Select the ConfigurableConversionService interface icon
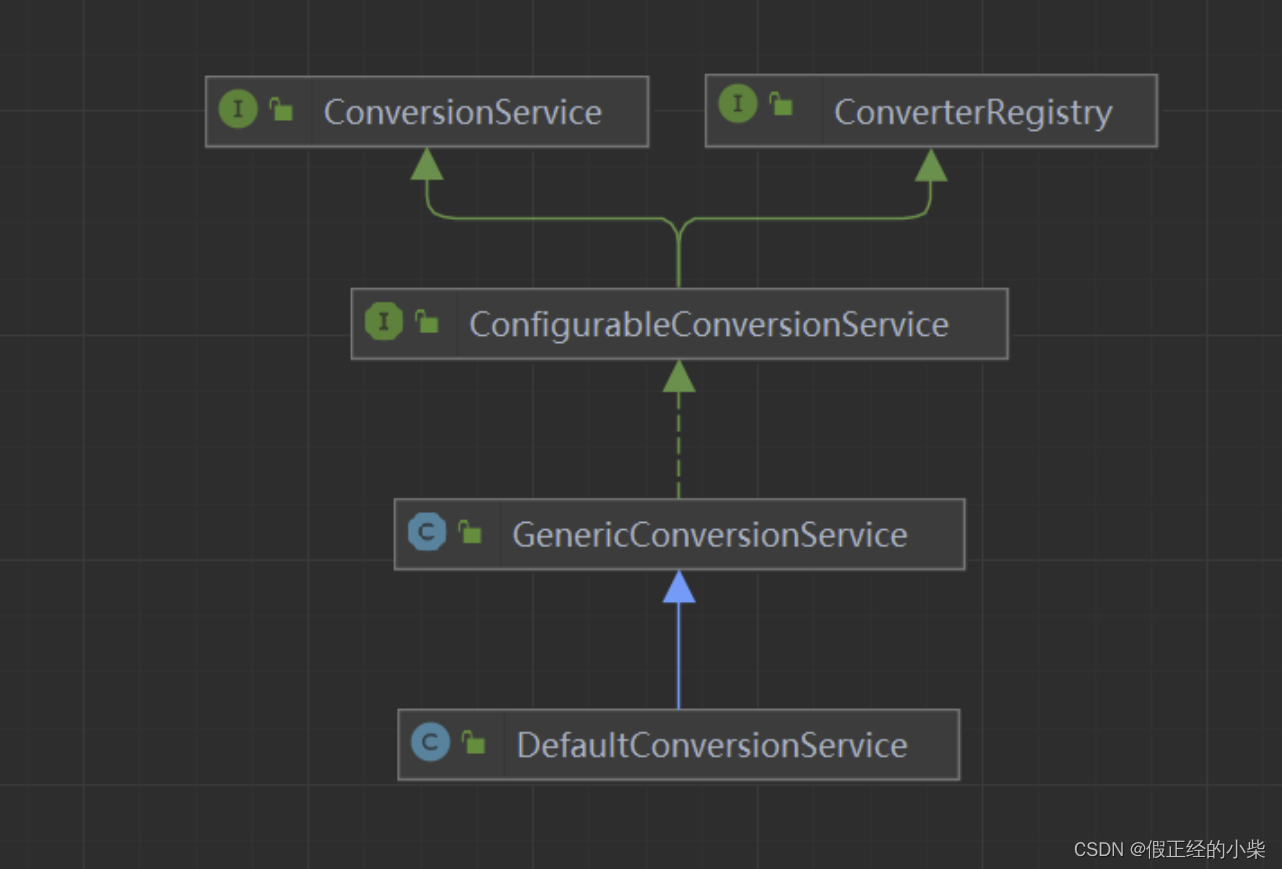This screenshot has width=1282, height=869. [384, 322]
